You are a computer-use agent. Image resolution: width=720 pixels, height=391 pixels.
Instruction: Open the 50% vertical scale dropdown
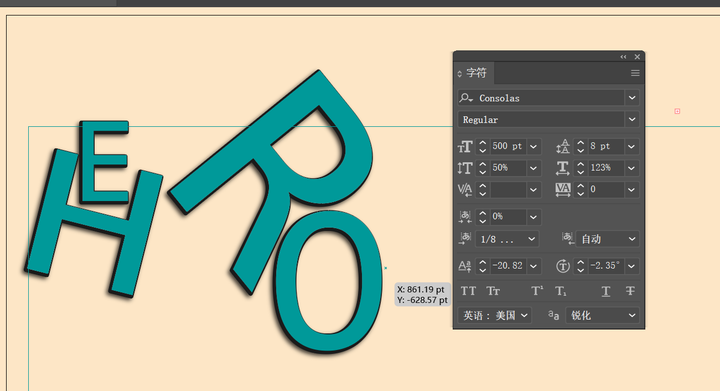pyautogui.click(x=534, y=168)
